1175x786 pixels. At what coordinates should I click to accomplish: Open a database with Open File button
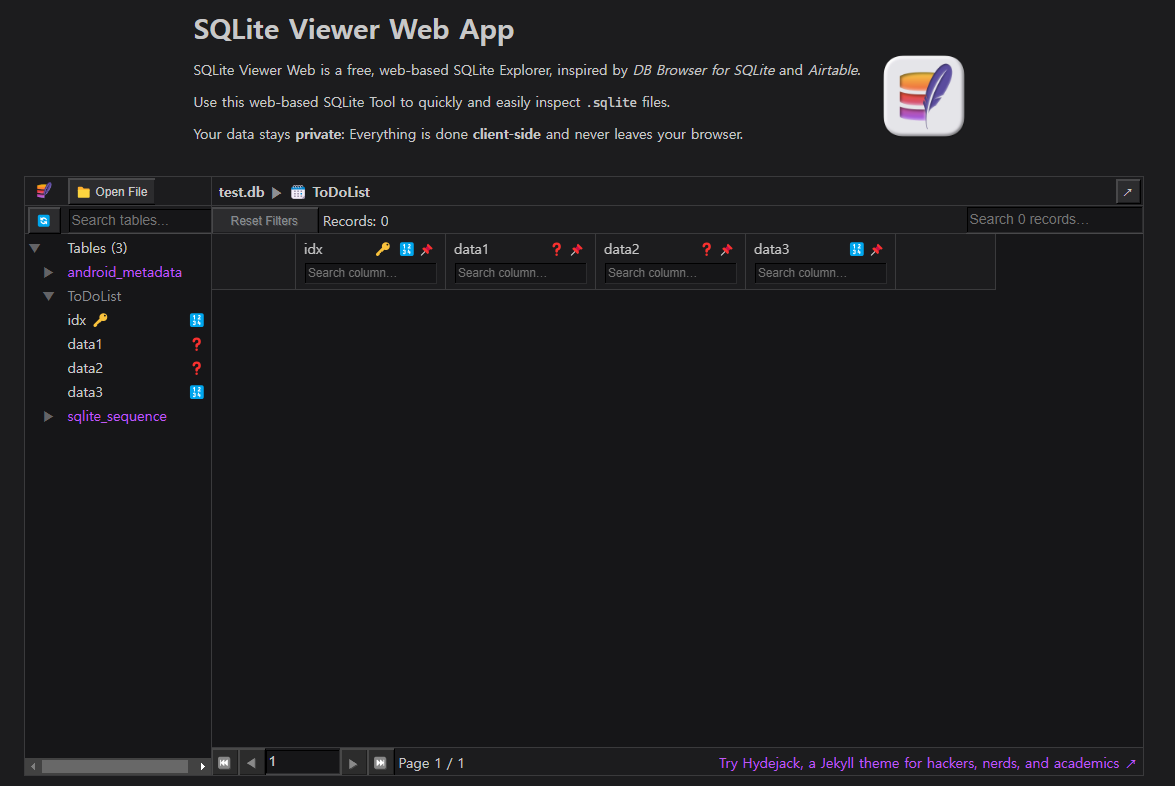click(x=112, y=192)
